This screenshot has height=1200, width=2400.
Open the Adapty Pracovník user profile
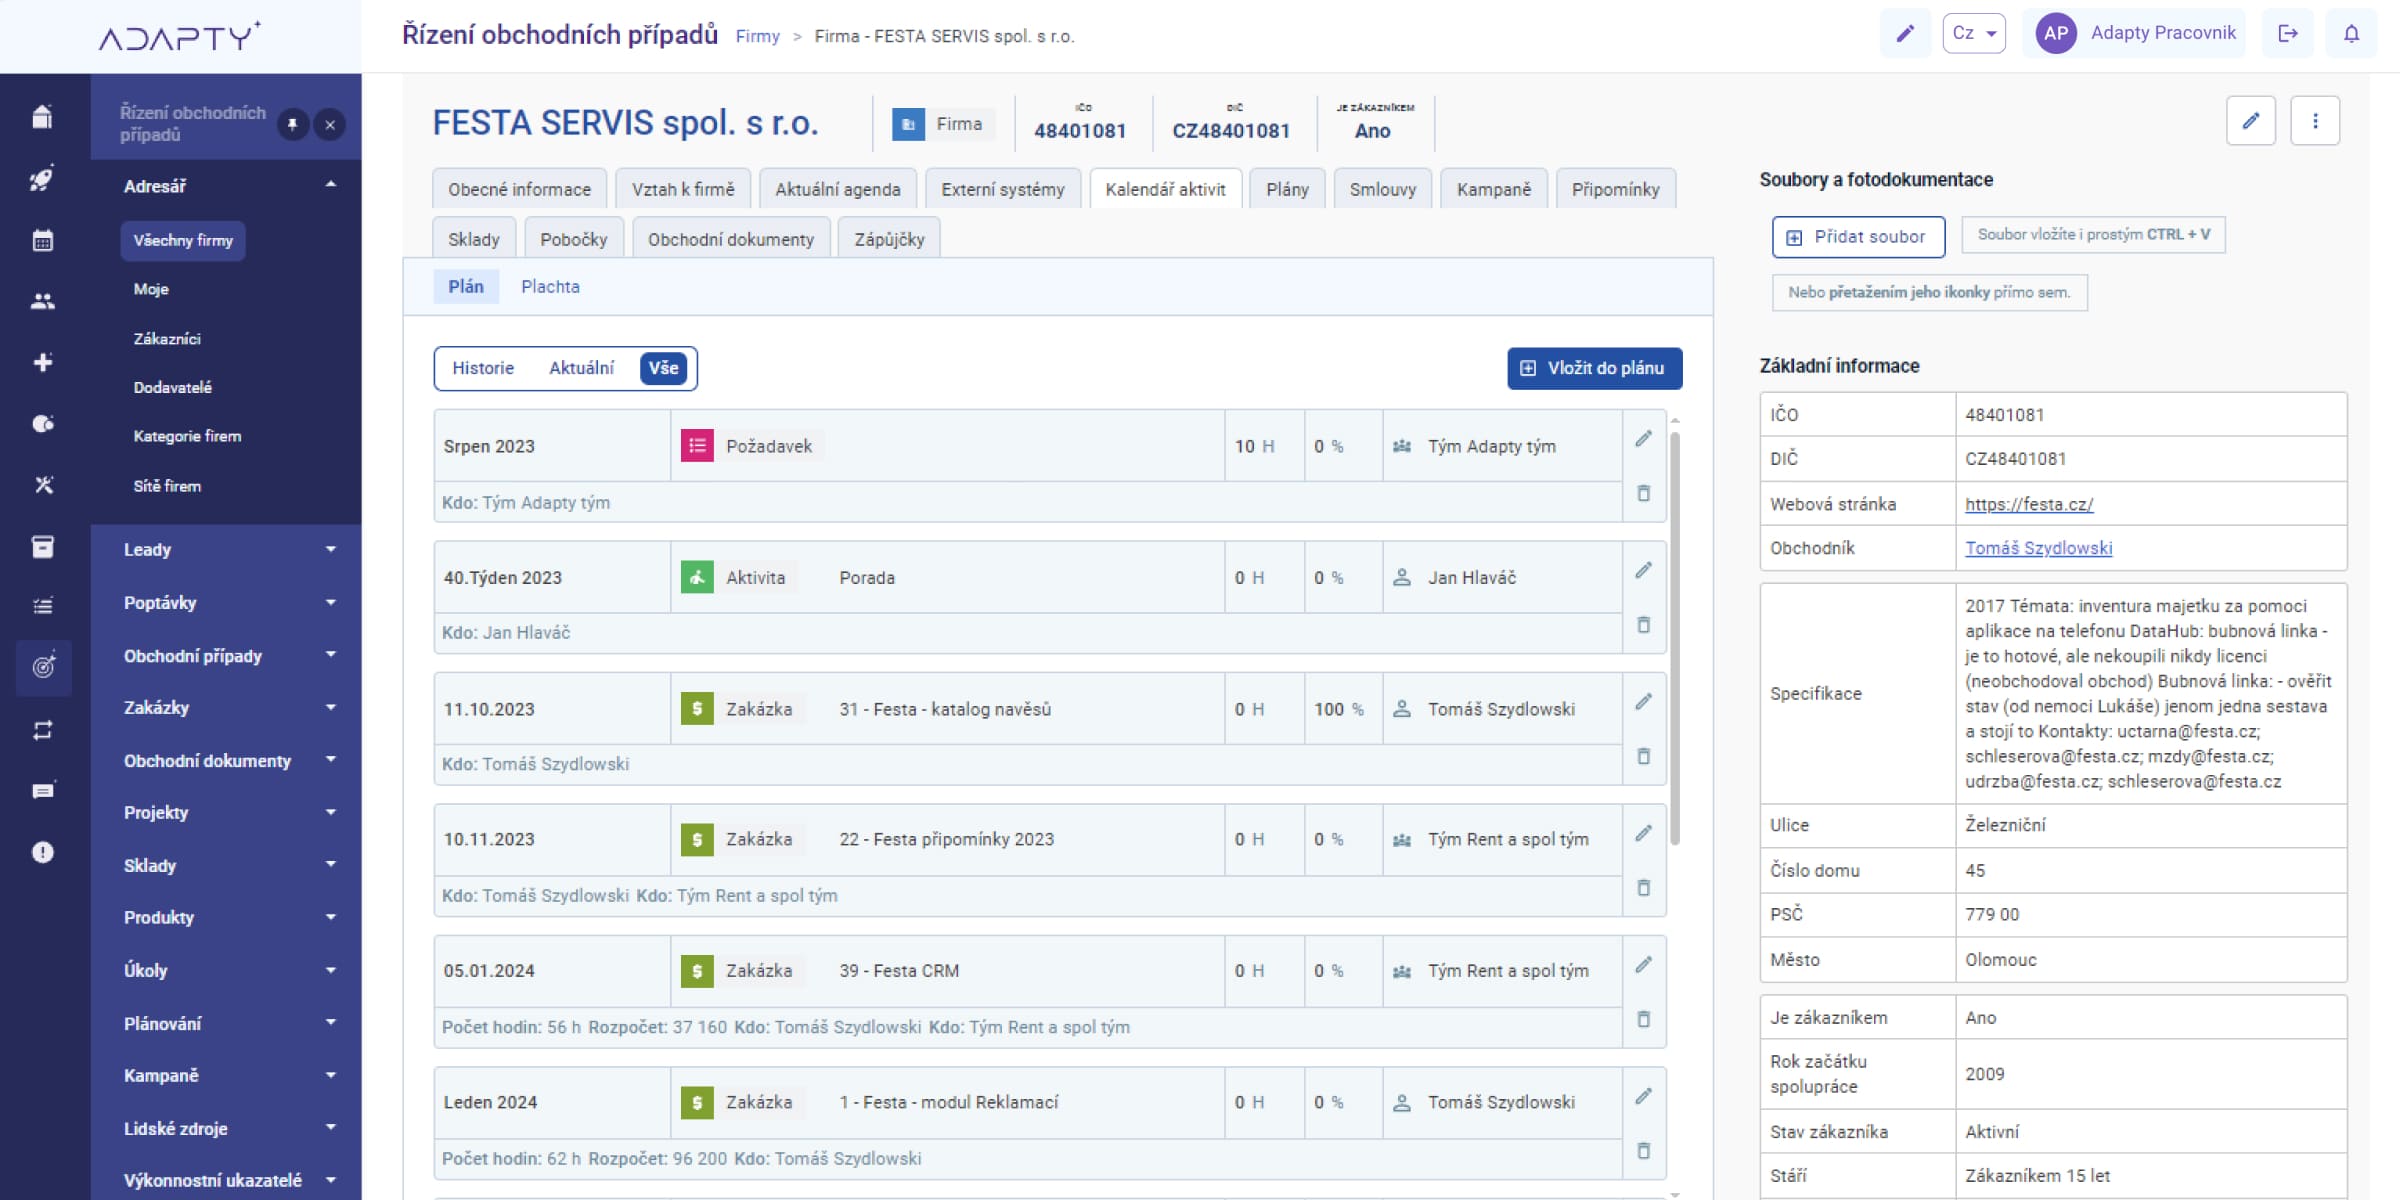click(2134, 33)
